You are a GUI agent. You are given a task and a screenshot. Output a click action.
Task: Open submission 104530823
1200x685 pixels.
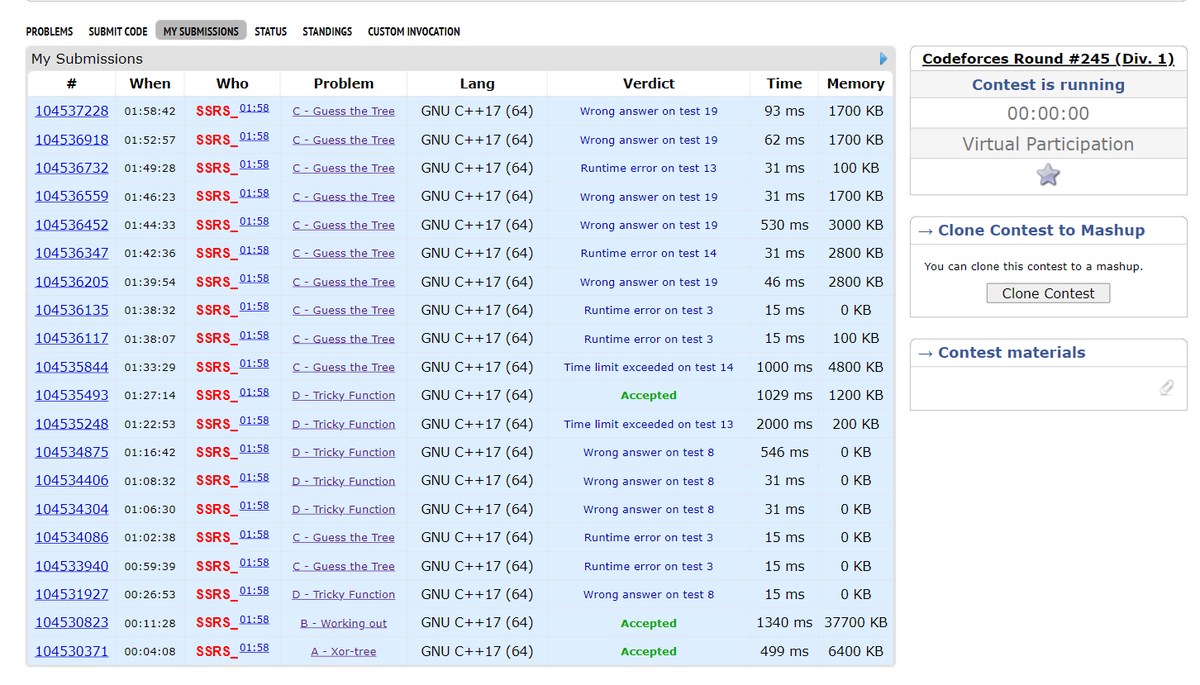72,622
